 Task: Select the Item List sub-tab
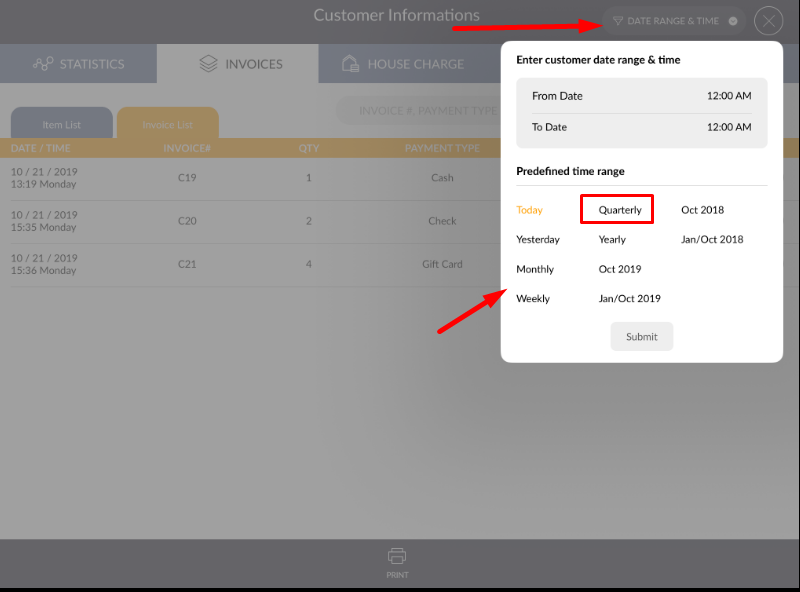tap(62, 125)
